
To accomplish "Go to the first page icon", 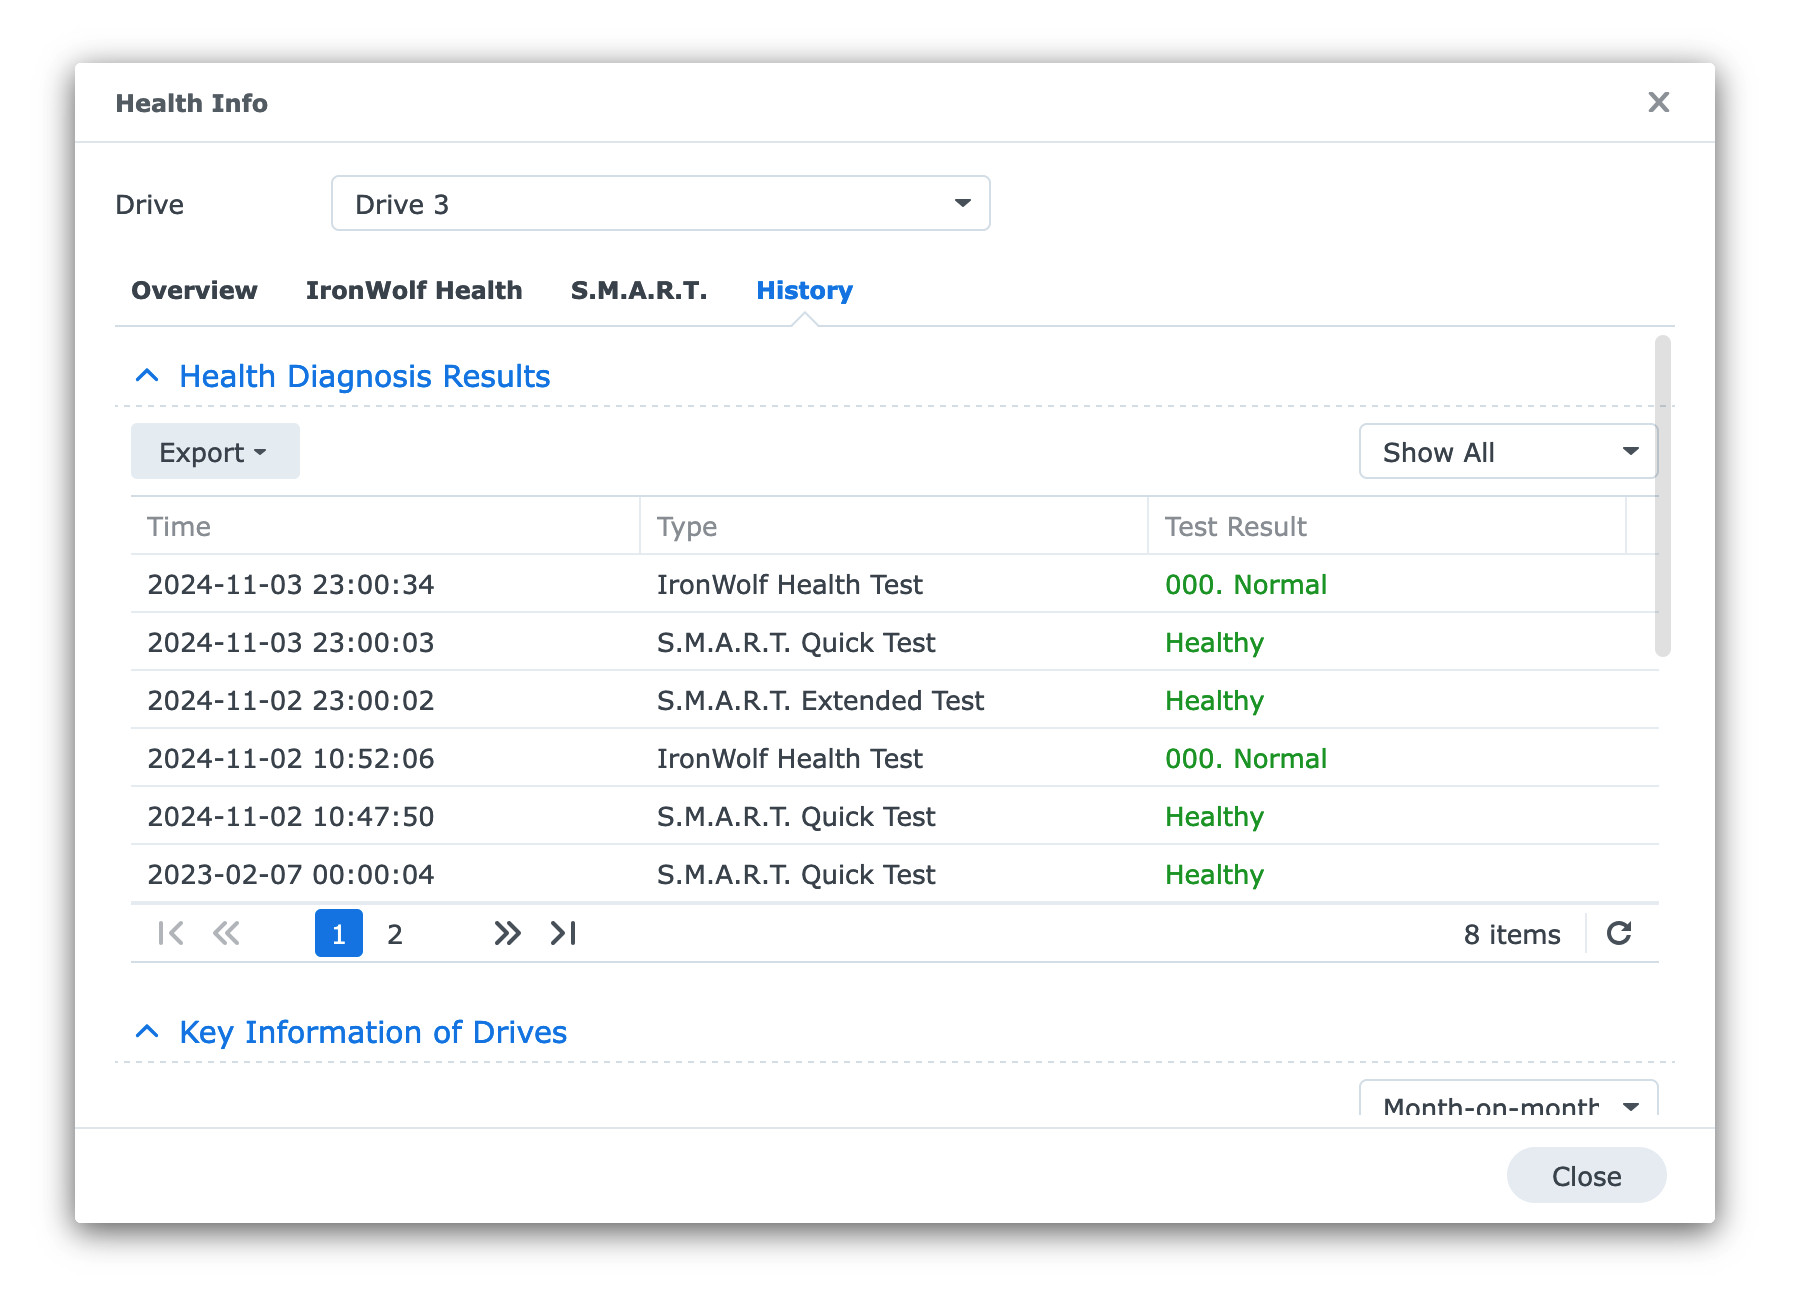I will click(171, 933).
